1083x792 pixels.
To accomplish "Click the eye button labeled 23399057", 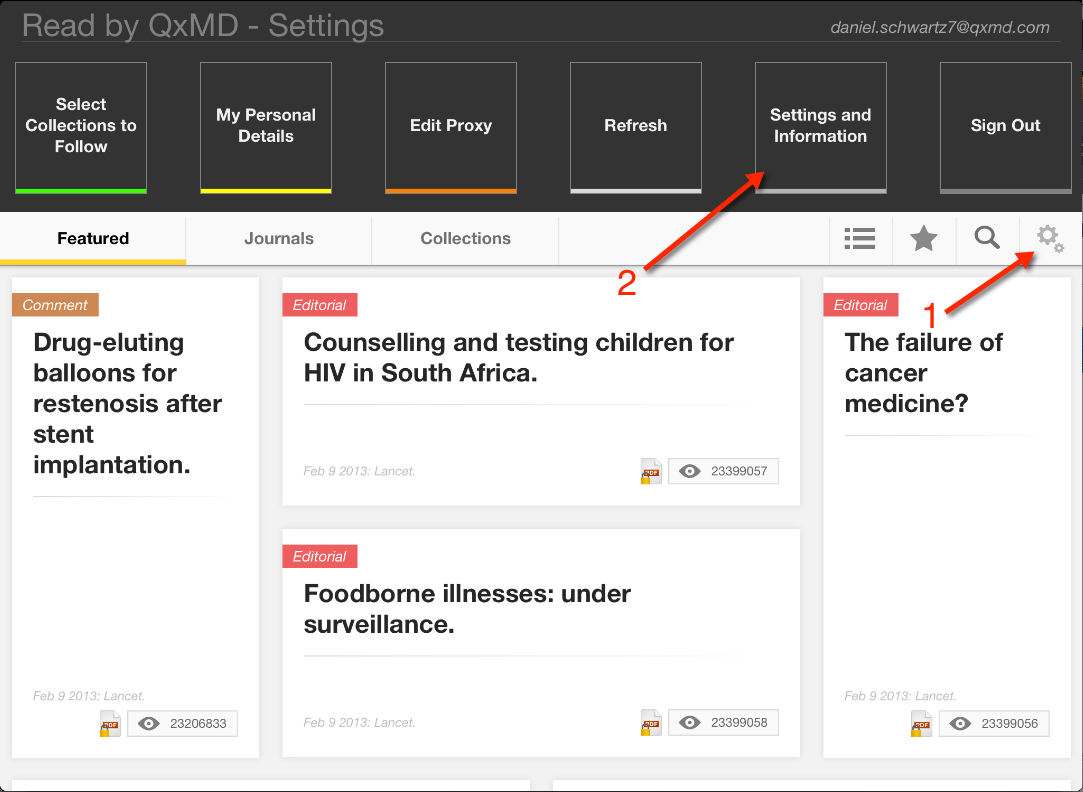I will [723, 471].
